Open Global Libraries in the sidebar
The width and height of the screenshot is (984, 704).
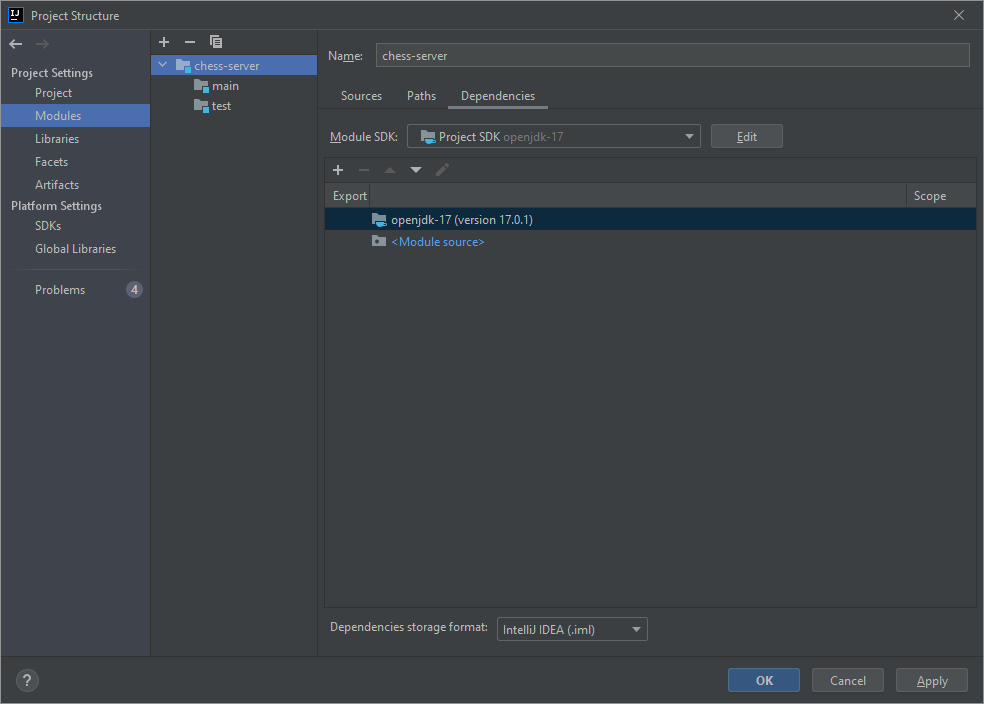click(x=75, y=249)
